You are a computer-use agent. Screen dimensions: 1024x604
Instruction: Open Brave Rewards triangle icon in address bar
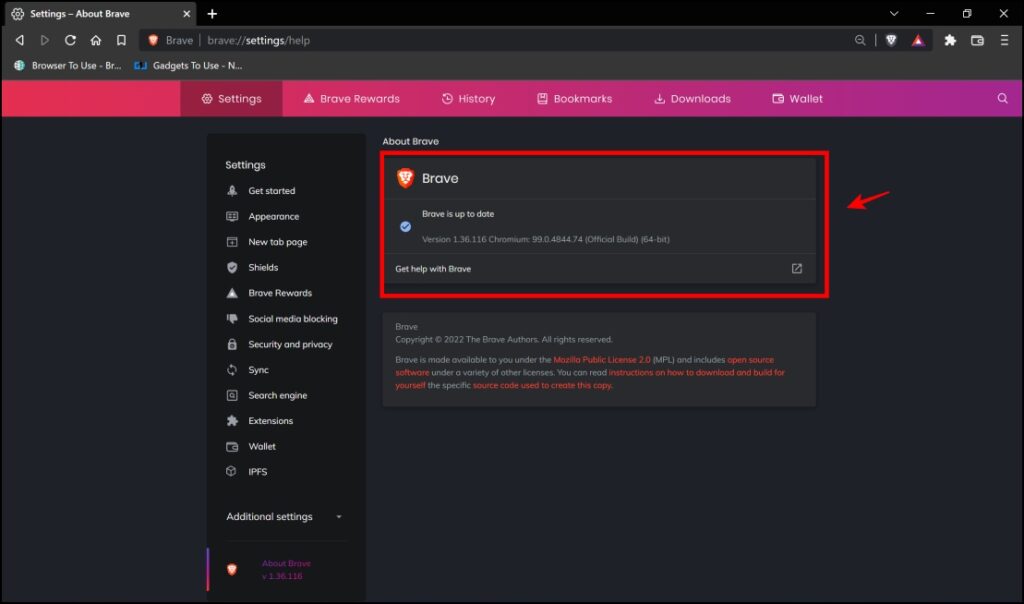(x=918, y=40)
